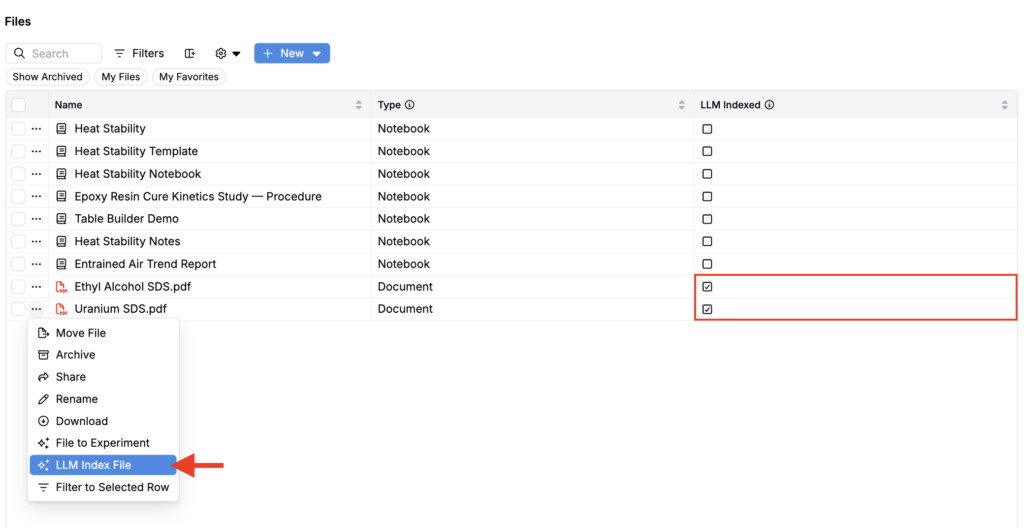The height and width of the screenshot is (528, 1024).
Task: Show info icon beside LLM Indexed header
Action: (x=769, y=105)
